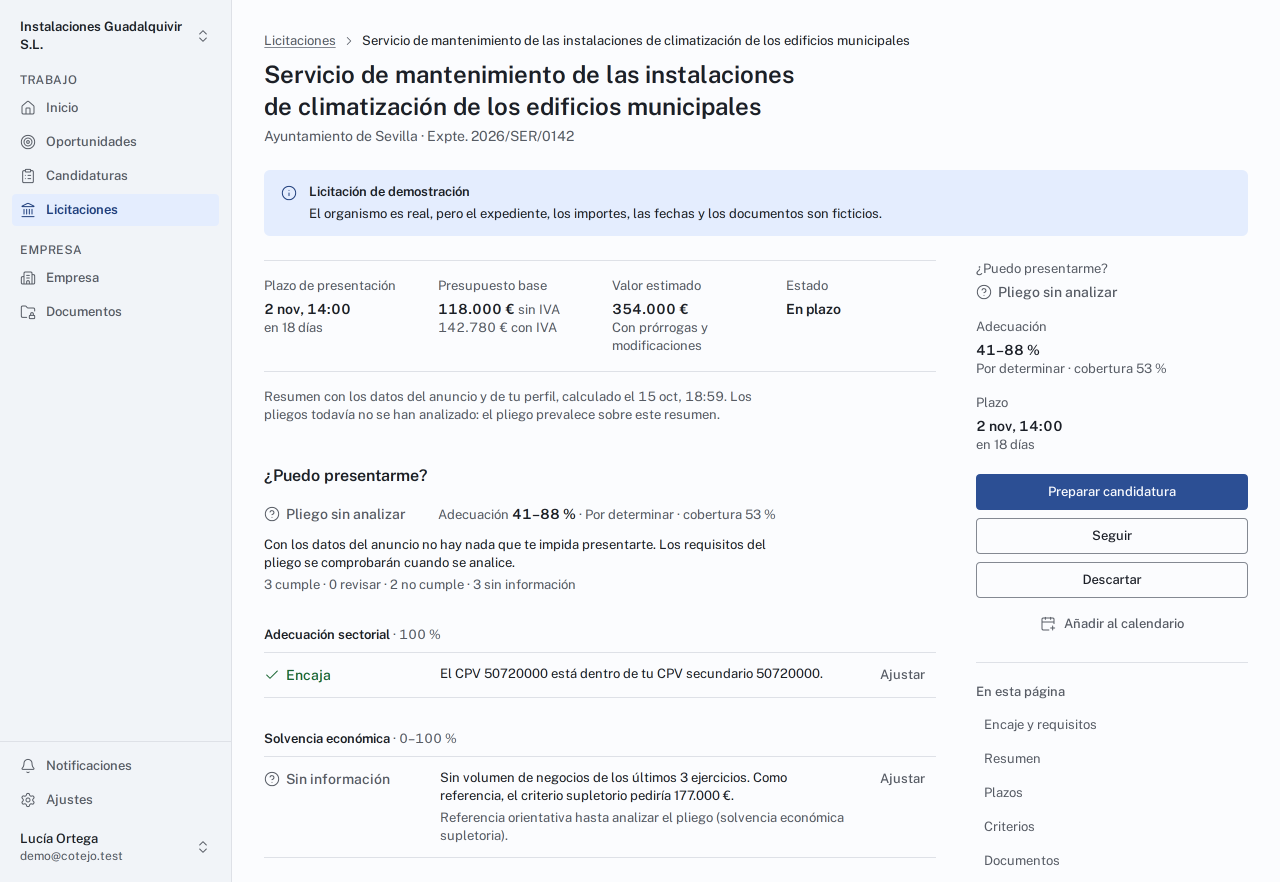Open Notificaciones
The width and height of the screenshot is (1280, 882).
(115, 766)
